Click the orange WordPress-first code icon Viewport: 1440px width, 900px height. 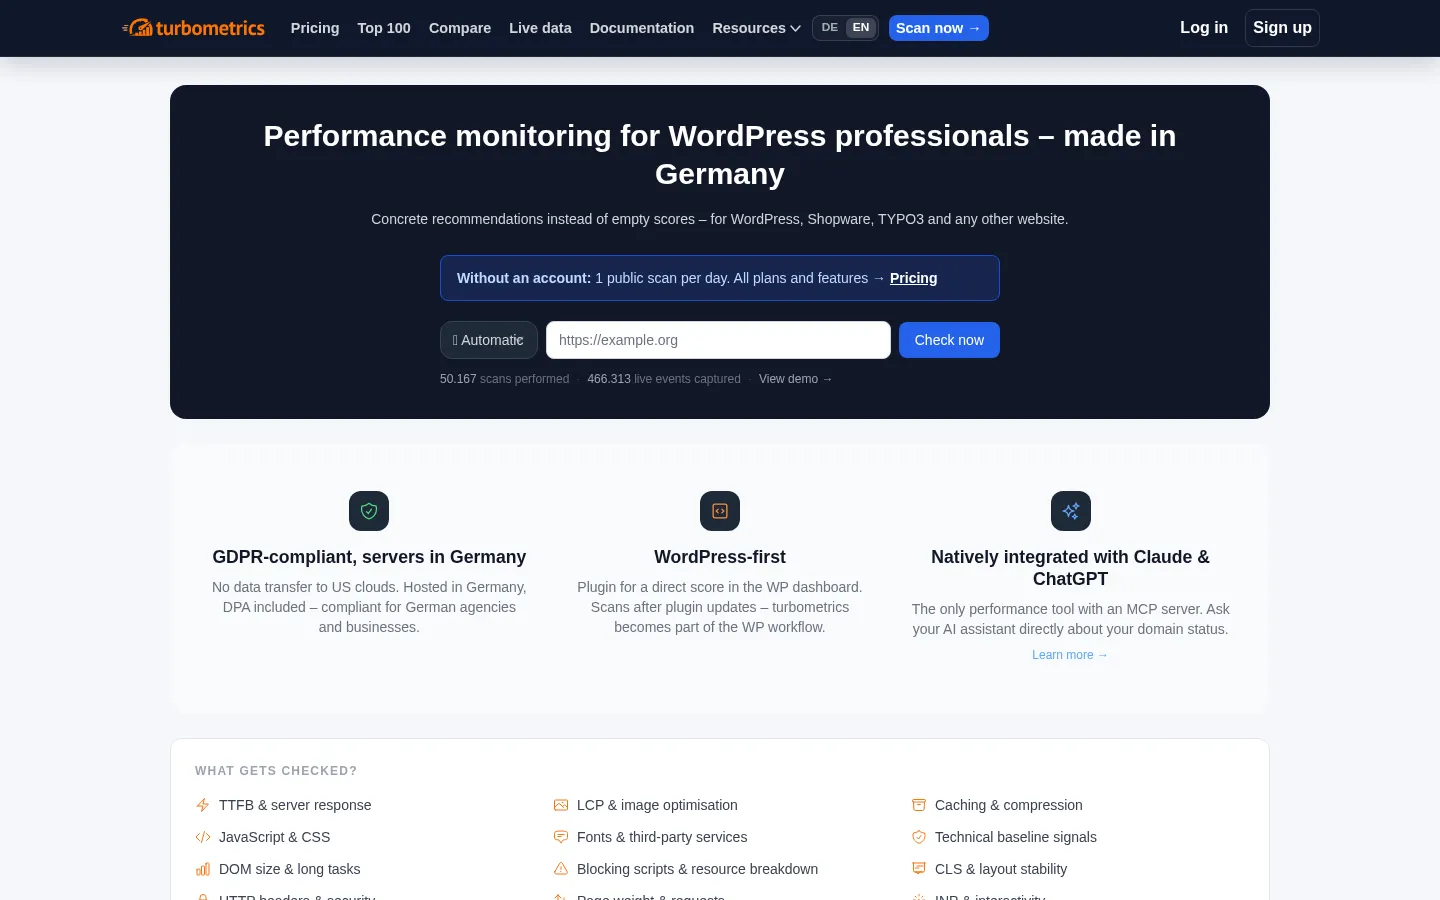720,511
